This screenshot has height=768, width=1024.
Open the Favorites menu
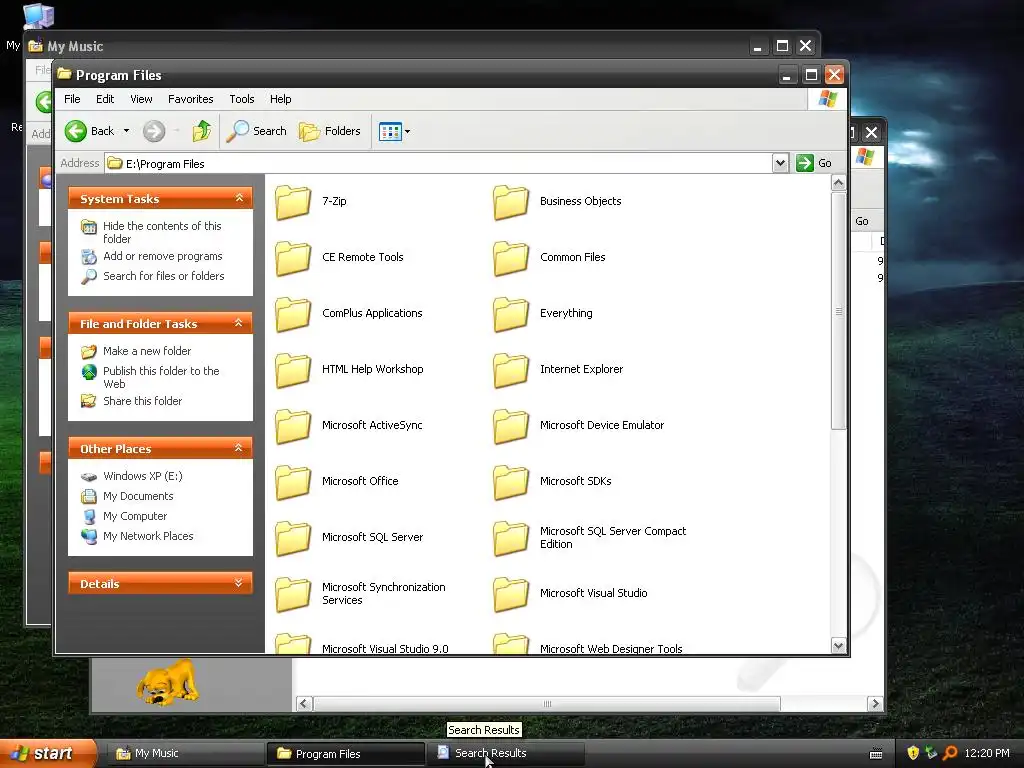coord(191,99)
